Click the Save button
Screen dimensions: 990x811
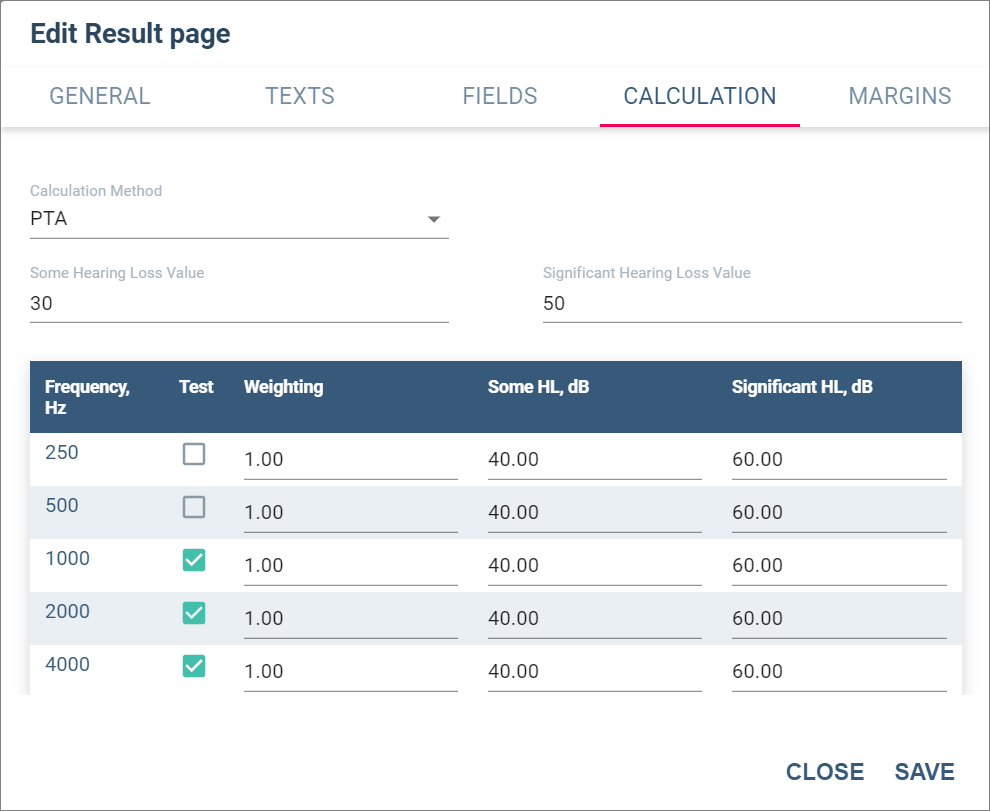point(924,772)
